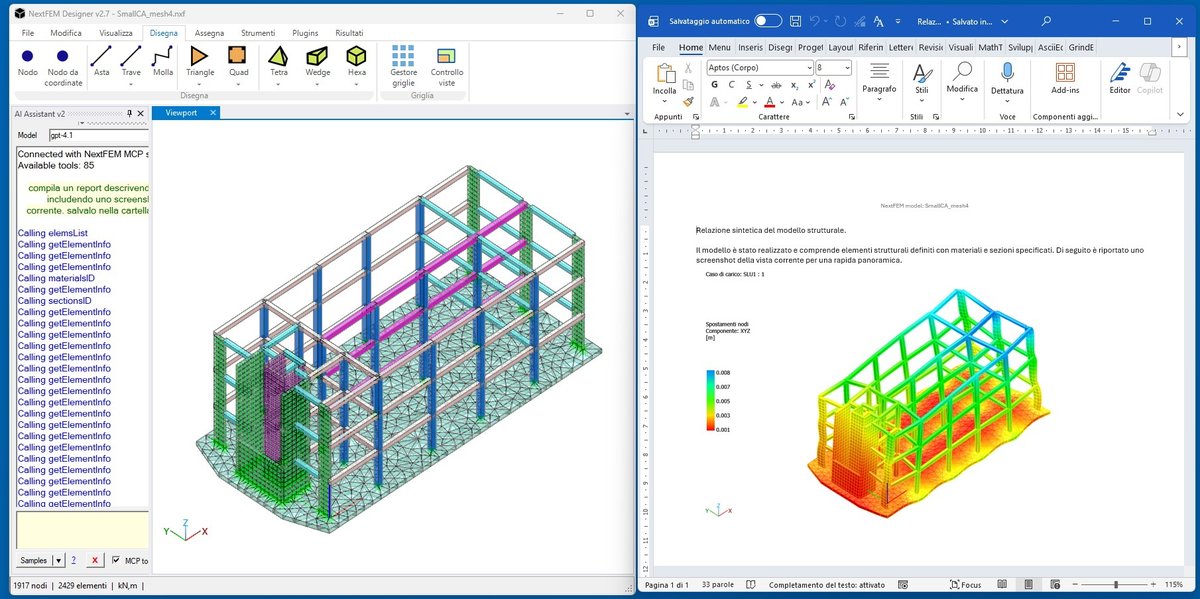This screenshot has width=1200, height=599.
Task: Open Gestore griglie grid manager
Action: (x=404, y=67)
